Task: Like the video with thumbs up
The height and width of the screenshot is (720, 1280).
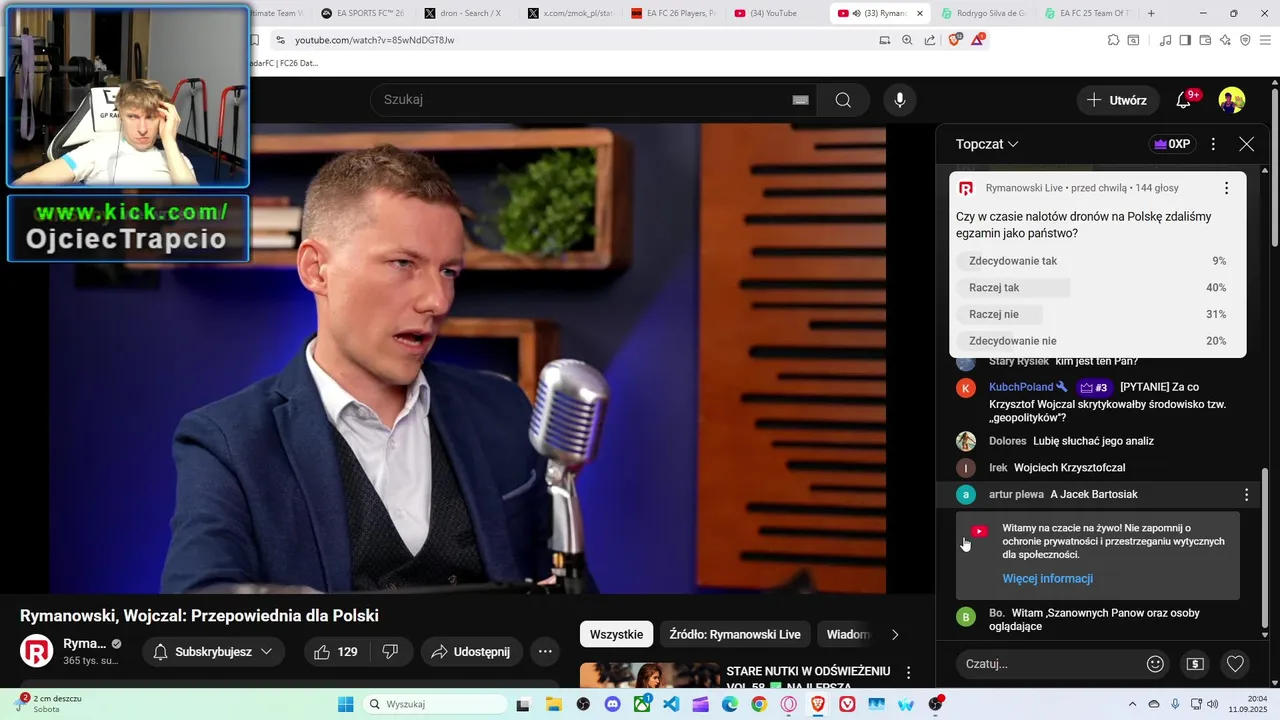Action: point(337,651)
